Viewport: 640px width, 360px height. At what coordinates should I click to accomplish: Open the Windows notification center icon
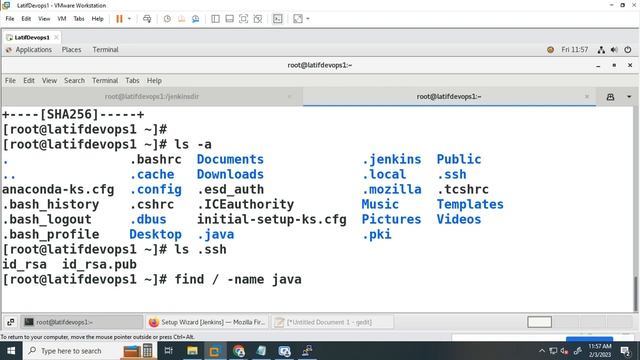[x=625, y=351]
